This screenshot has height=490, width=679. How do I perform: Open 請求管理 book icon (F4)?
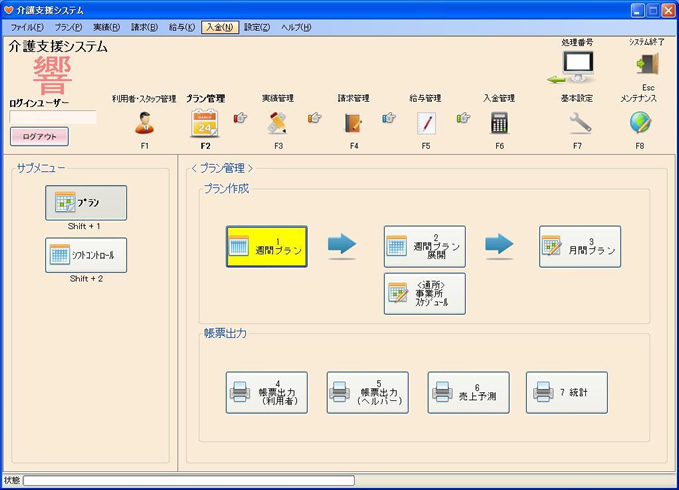[x=353, y=123]
